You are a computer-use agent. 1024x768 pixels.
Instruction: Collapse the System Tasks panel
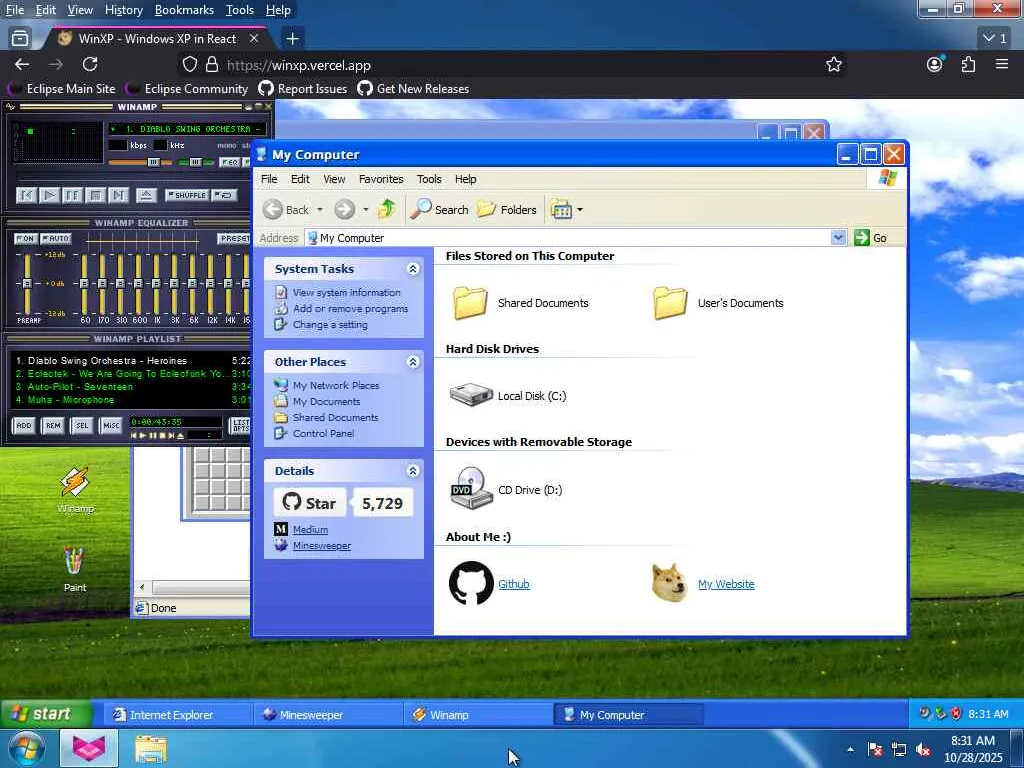(x=413, y=268)
